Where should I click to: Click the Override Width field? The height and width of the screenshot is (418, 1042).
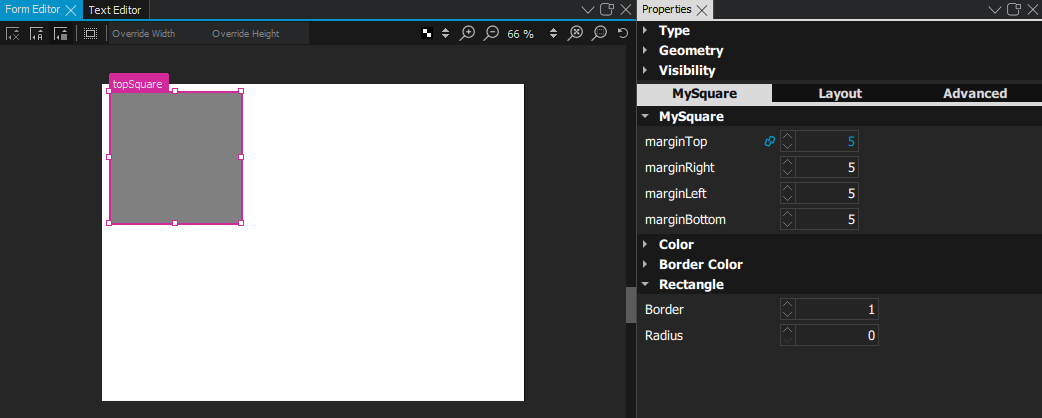coord(158,34)
